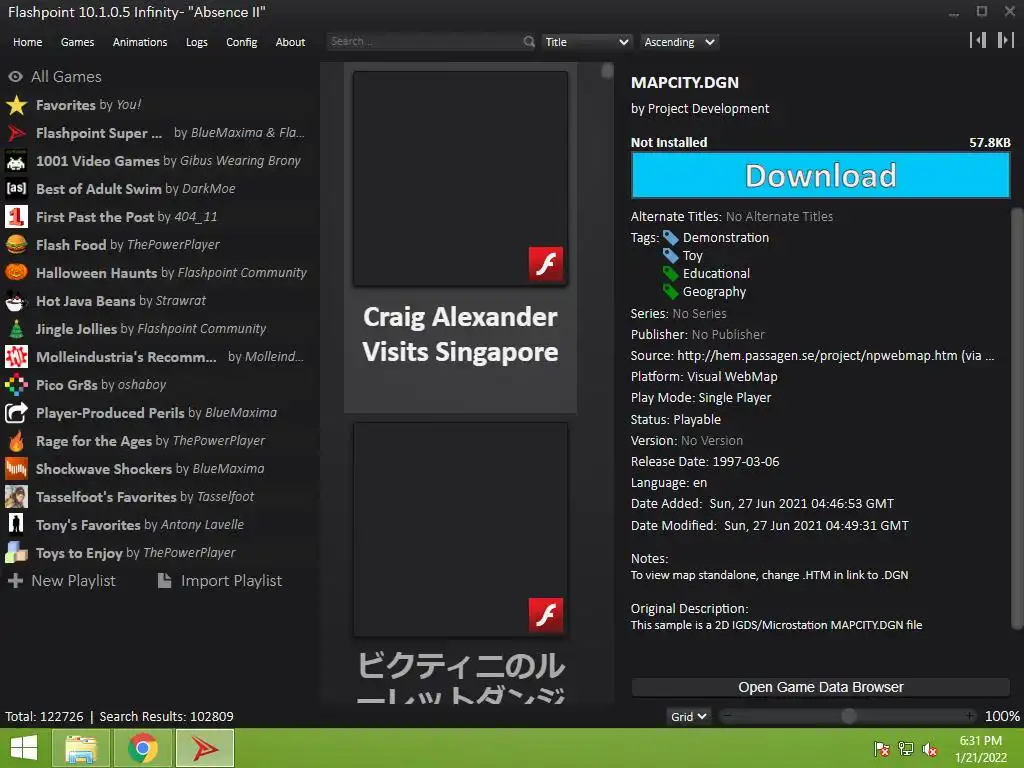Open the Title sort-by dropdown

(586, 42)
